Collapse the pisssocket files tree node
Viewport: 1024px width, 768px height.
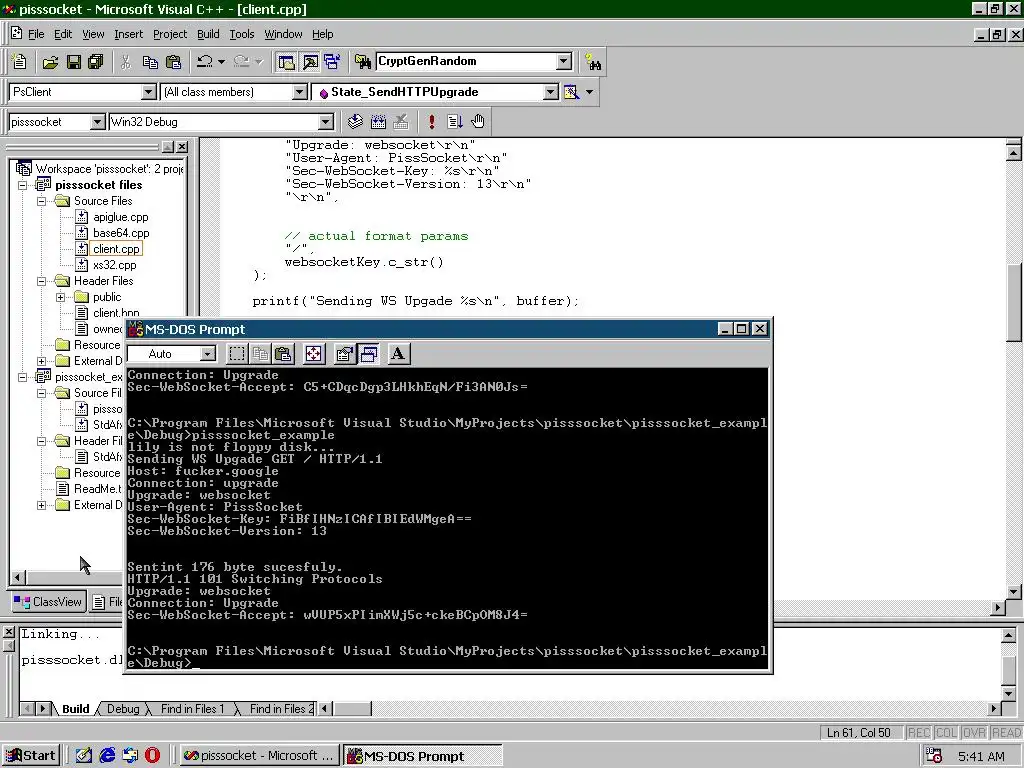(23, 185)
